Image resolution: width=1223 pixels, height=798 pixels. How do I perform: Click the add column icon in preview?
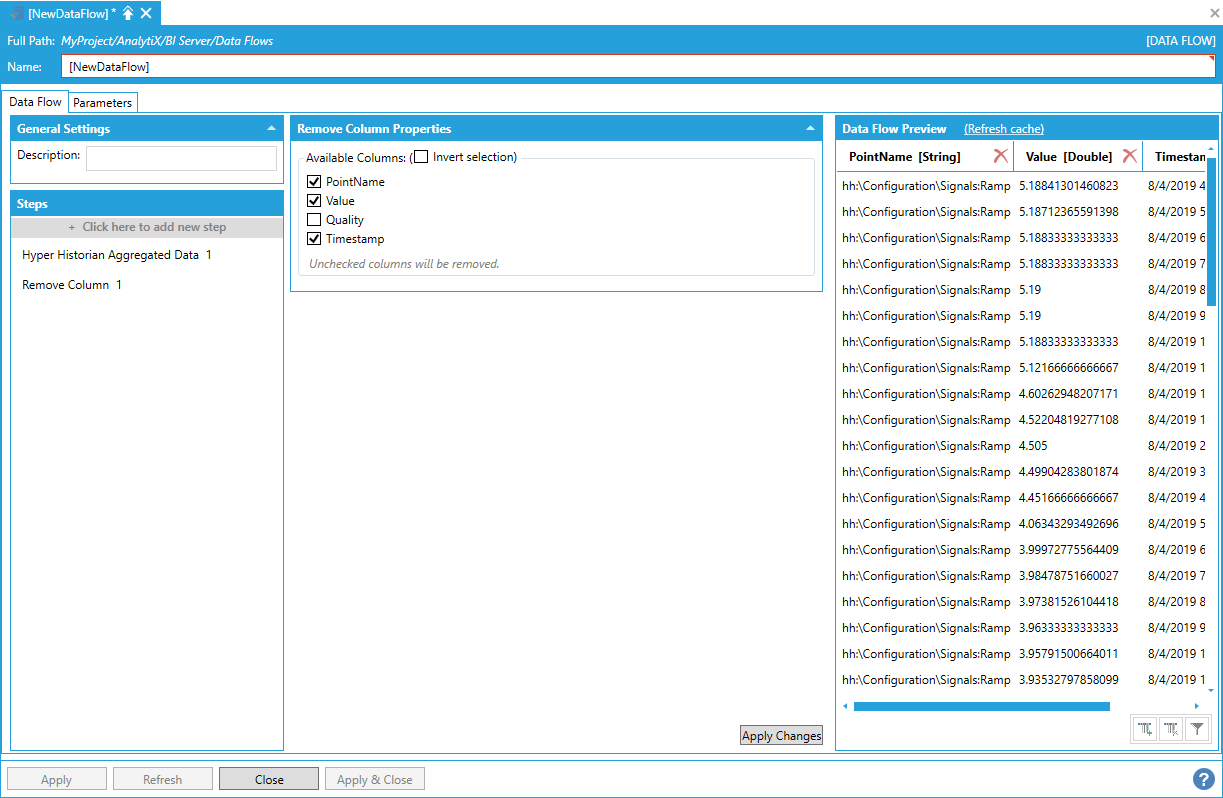tap(1145, 730)
